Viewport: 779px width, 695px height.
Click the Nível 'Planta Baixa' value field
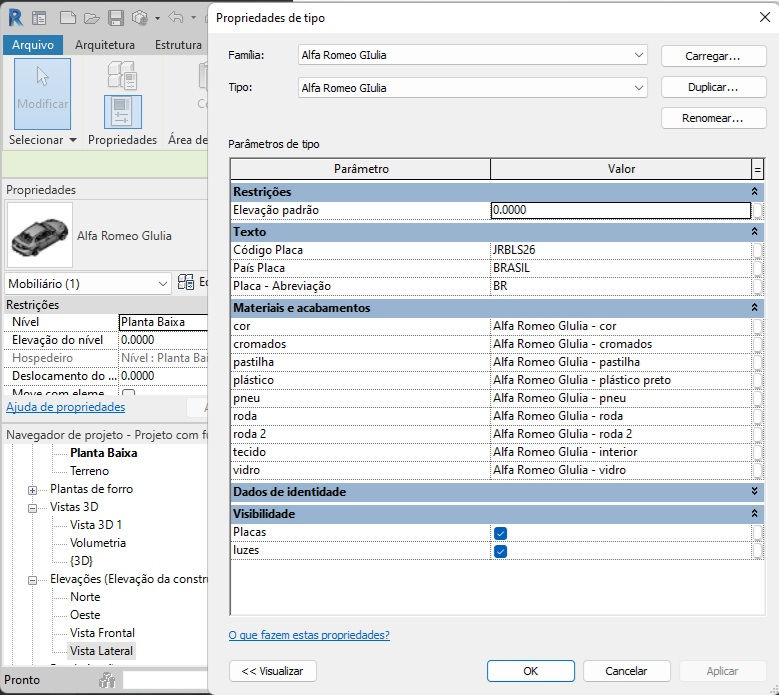163,322
